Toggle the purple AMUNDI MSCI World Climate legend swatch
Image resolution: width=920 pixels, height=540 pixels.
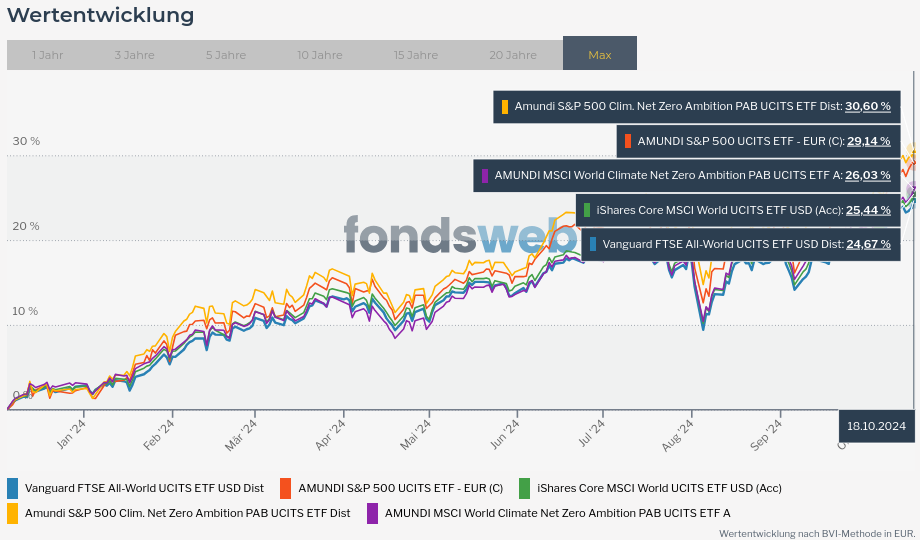click(x=373, y=513)
